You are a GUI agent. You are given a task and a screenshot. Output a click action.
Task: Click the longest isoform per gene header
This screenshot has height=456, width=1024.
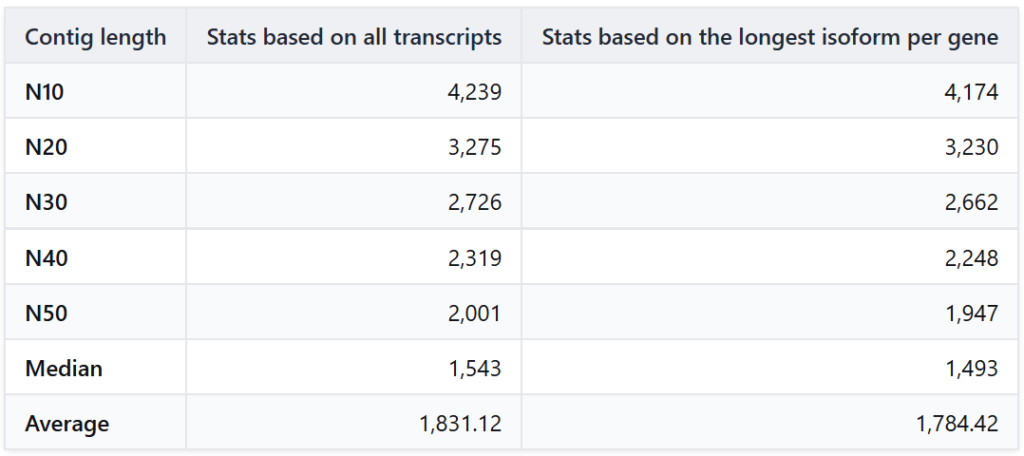769,38
